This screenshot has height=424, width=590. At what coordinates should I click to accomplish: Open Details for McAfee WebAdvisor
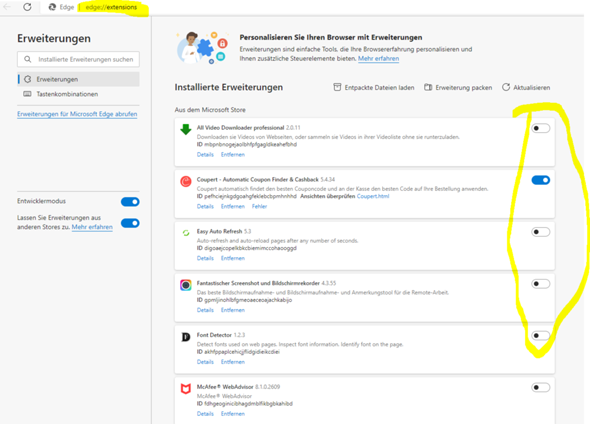point(205,414)
